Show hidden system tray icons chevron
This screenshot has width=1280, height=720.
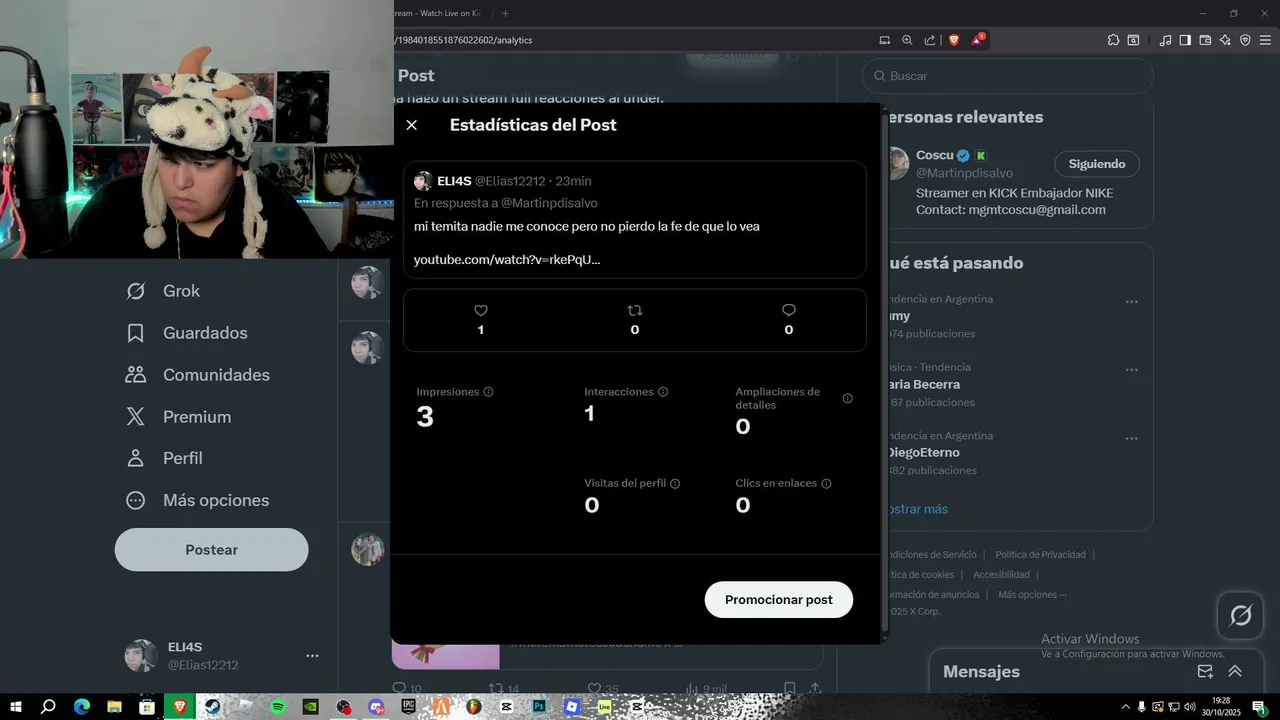(x=1127, y=707)
